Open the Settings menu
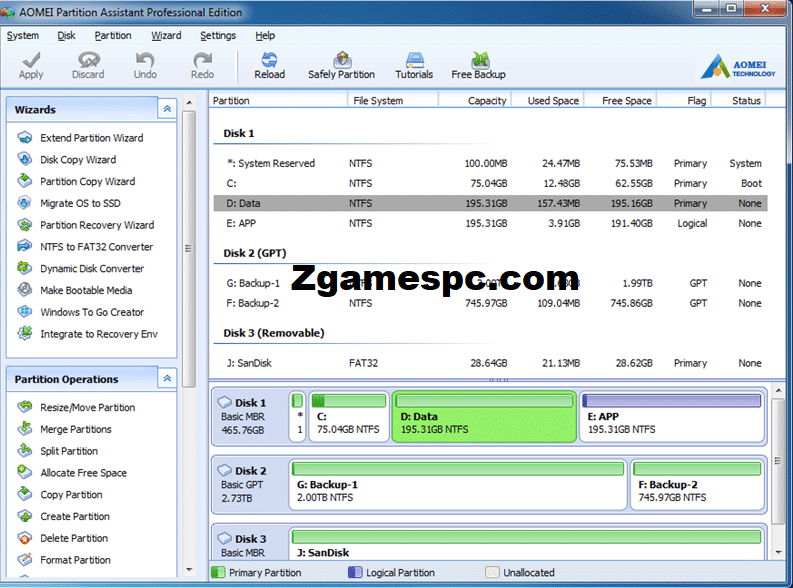Viewport: 793px width, 588px height. coord(218,35)
